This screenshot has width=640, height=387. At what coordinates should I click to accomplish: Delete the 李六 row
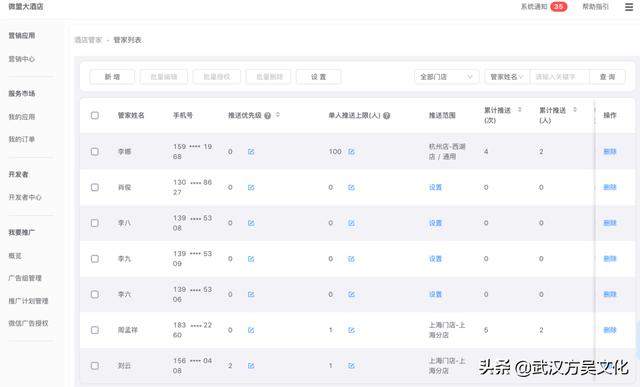(610, 294)
